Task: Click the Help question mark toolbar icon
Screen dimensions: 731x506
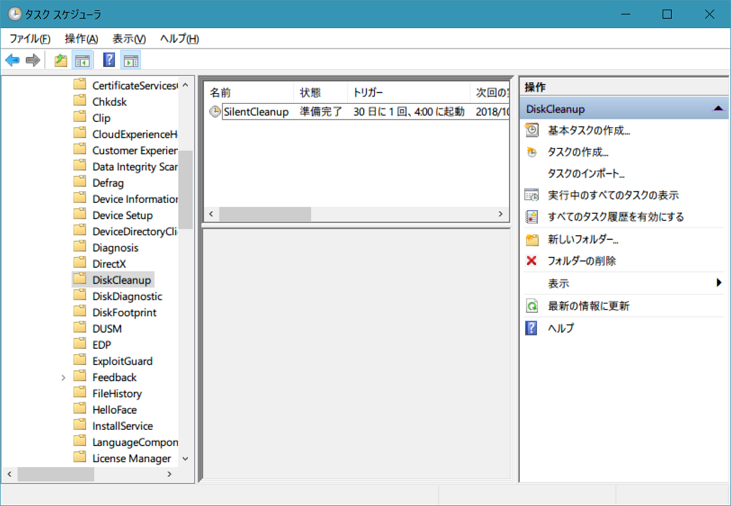Action: pos(109,60)
